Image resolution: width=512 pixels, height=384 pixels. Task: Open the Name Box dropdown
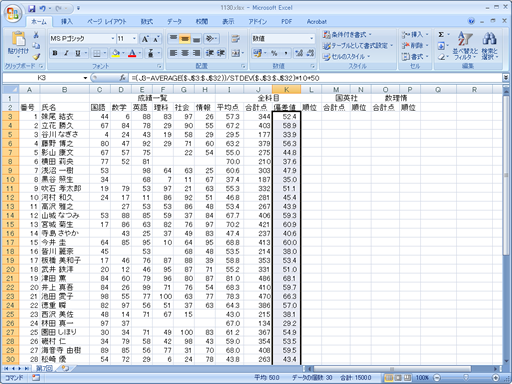click(x=85, y=78)
